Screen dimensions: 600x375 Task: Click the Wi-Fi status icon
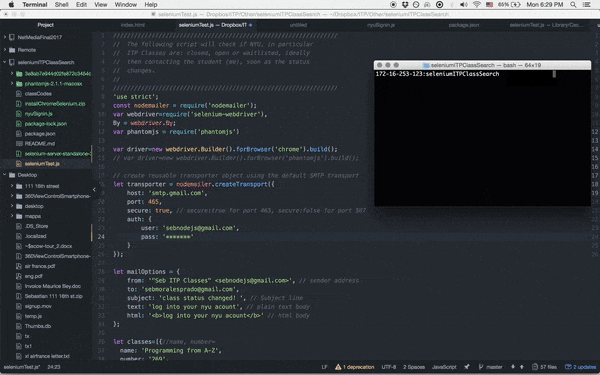click(x=476, y=5)
